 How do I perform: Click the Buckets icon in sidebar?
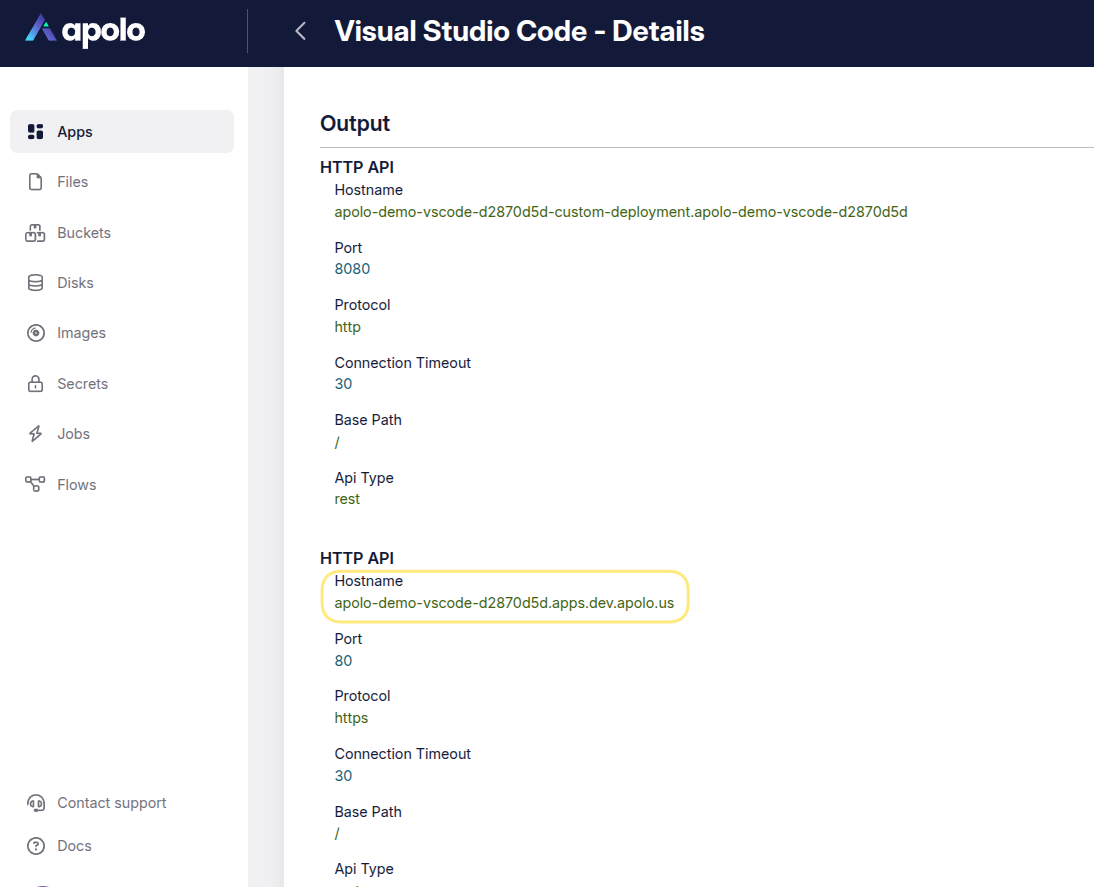tap(36, 233)
